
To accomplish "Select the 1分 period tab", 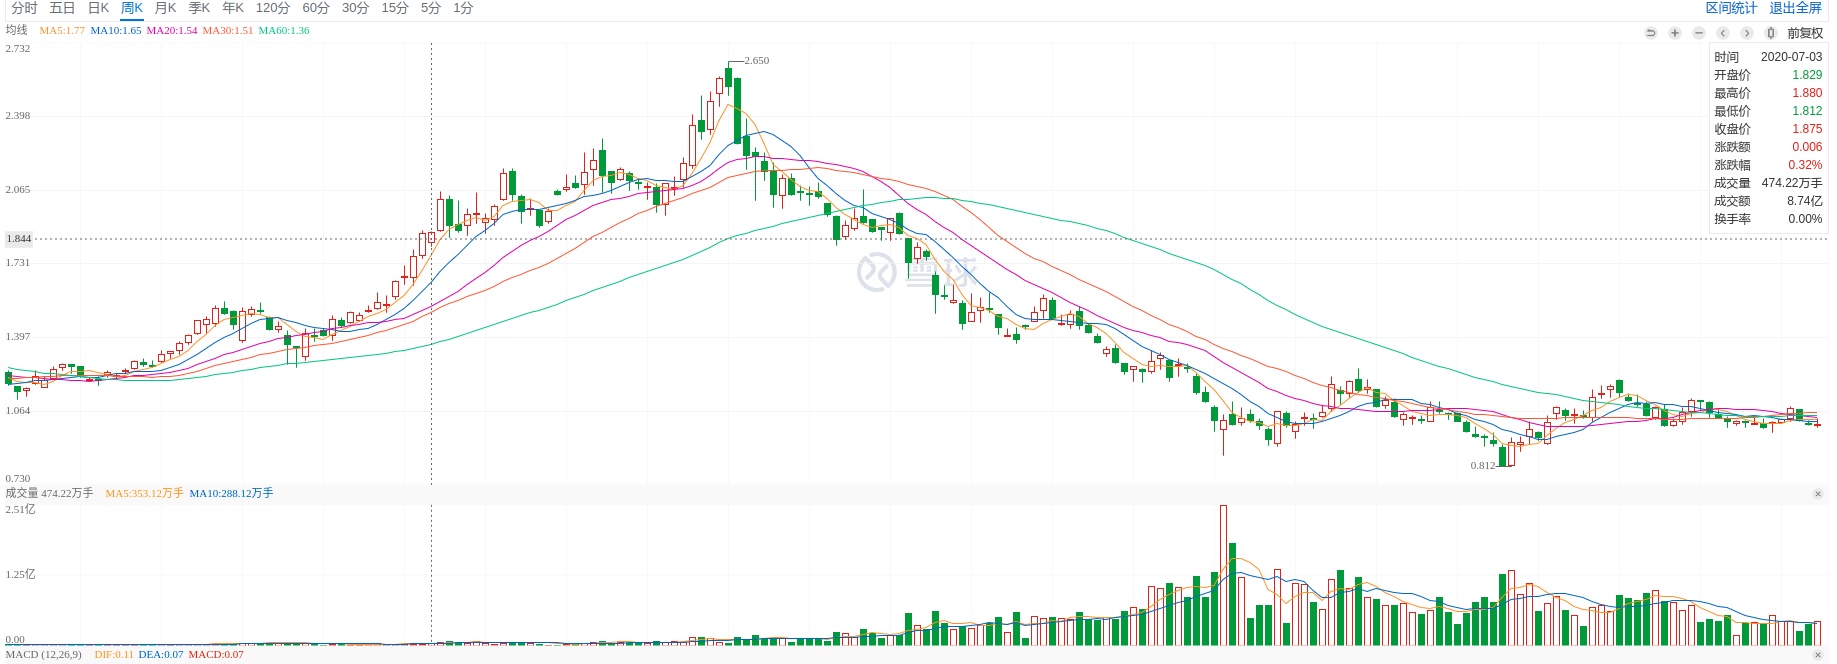I will coord(463,8).
